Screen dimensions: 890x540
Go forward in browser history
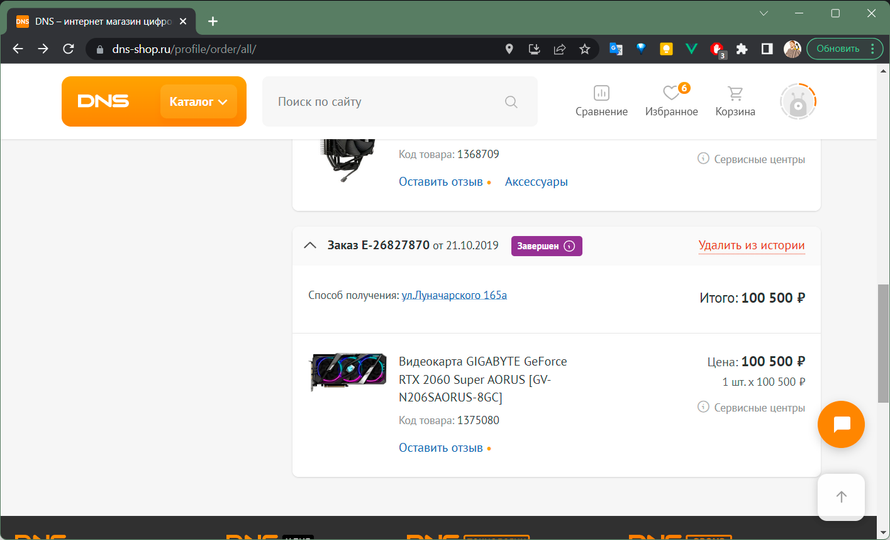43,49
